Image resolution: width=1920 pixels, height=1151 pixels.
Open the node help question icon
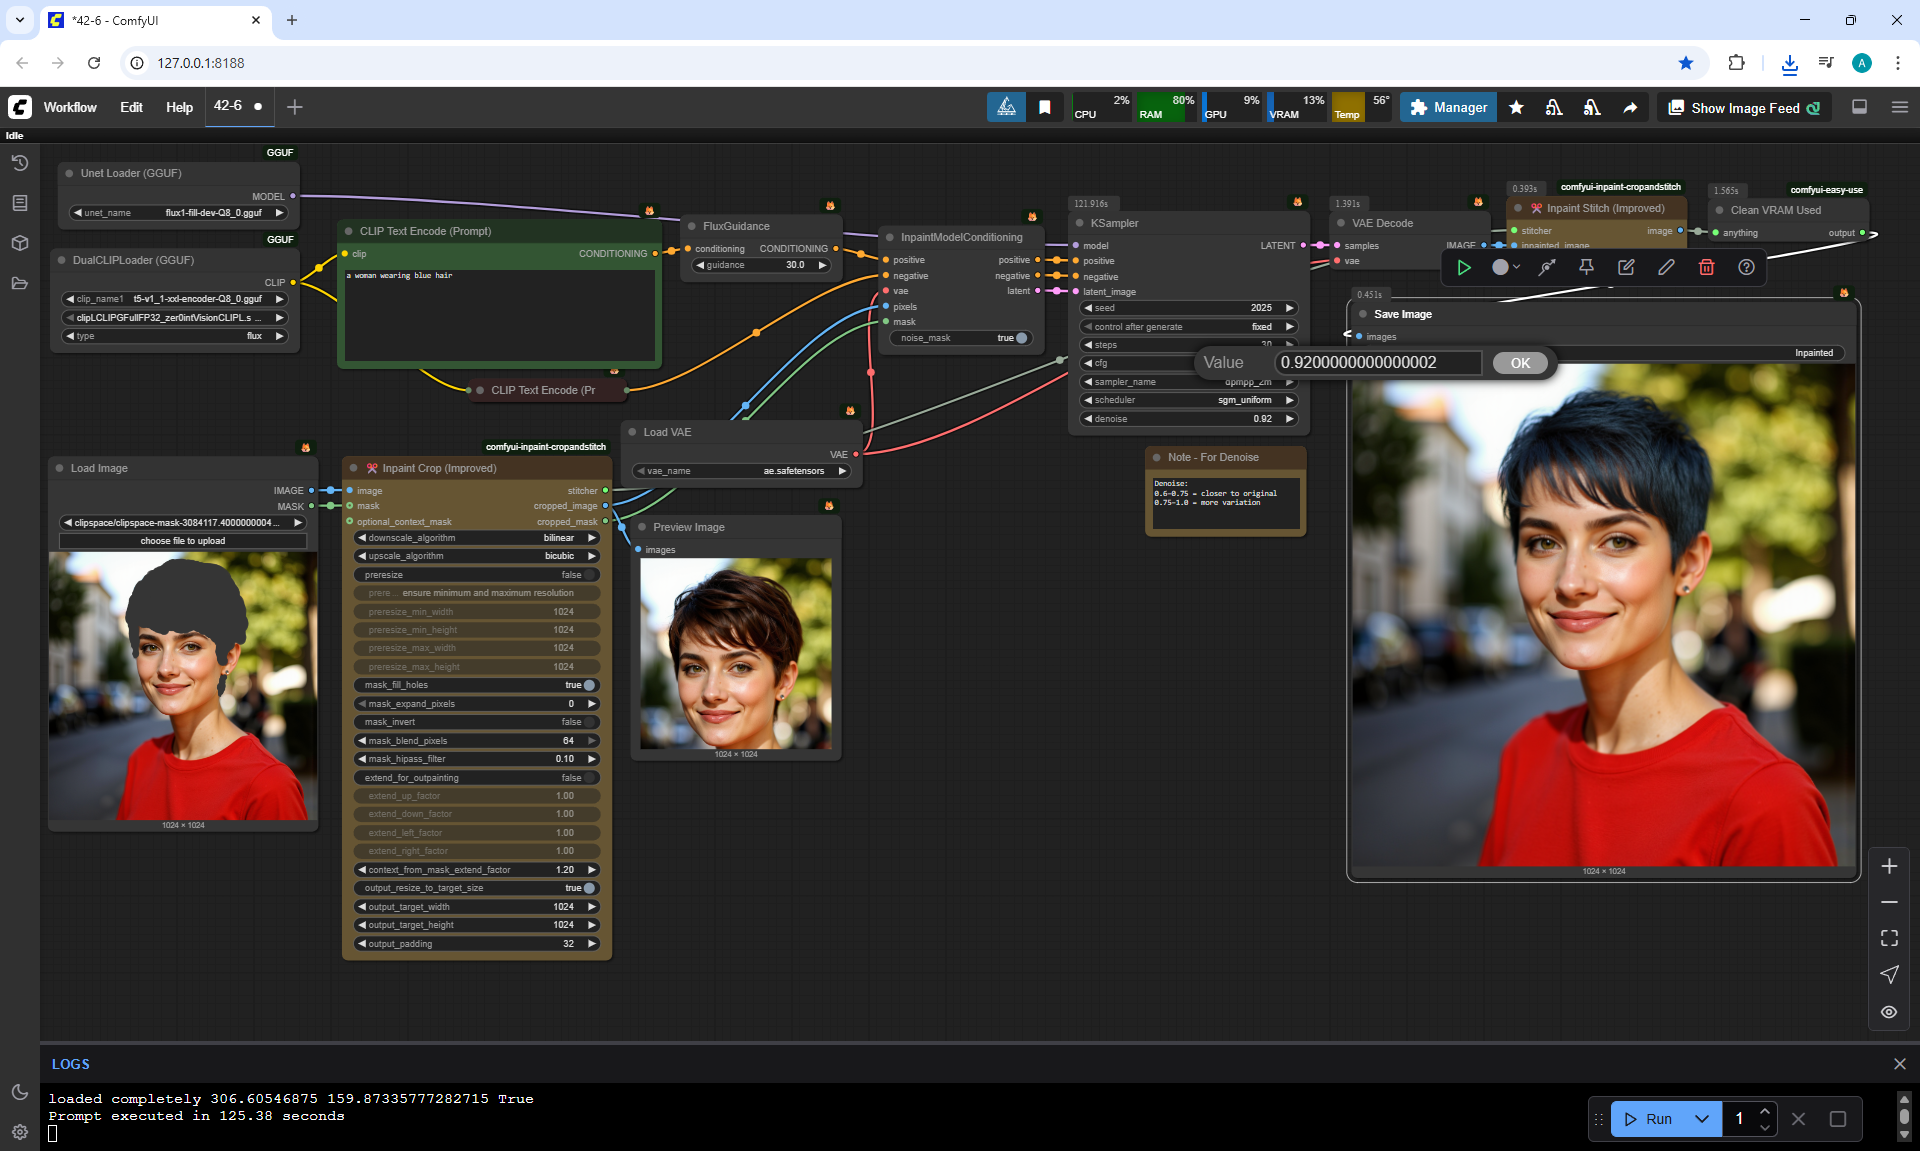pyautogui.click(x=1746, y=267)
